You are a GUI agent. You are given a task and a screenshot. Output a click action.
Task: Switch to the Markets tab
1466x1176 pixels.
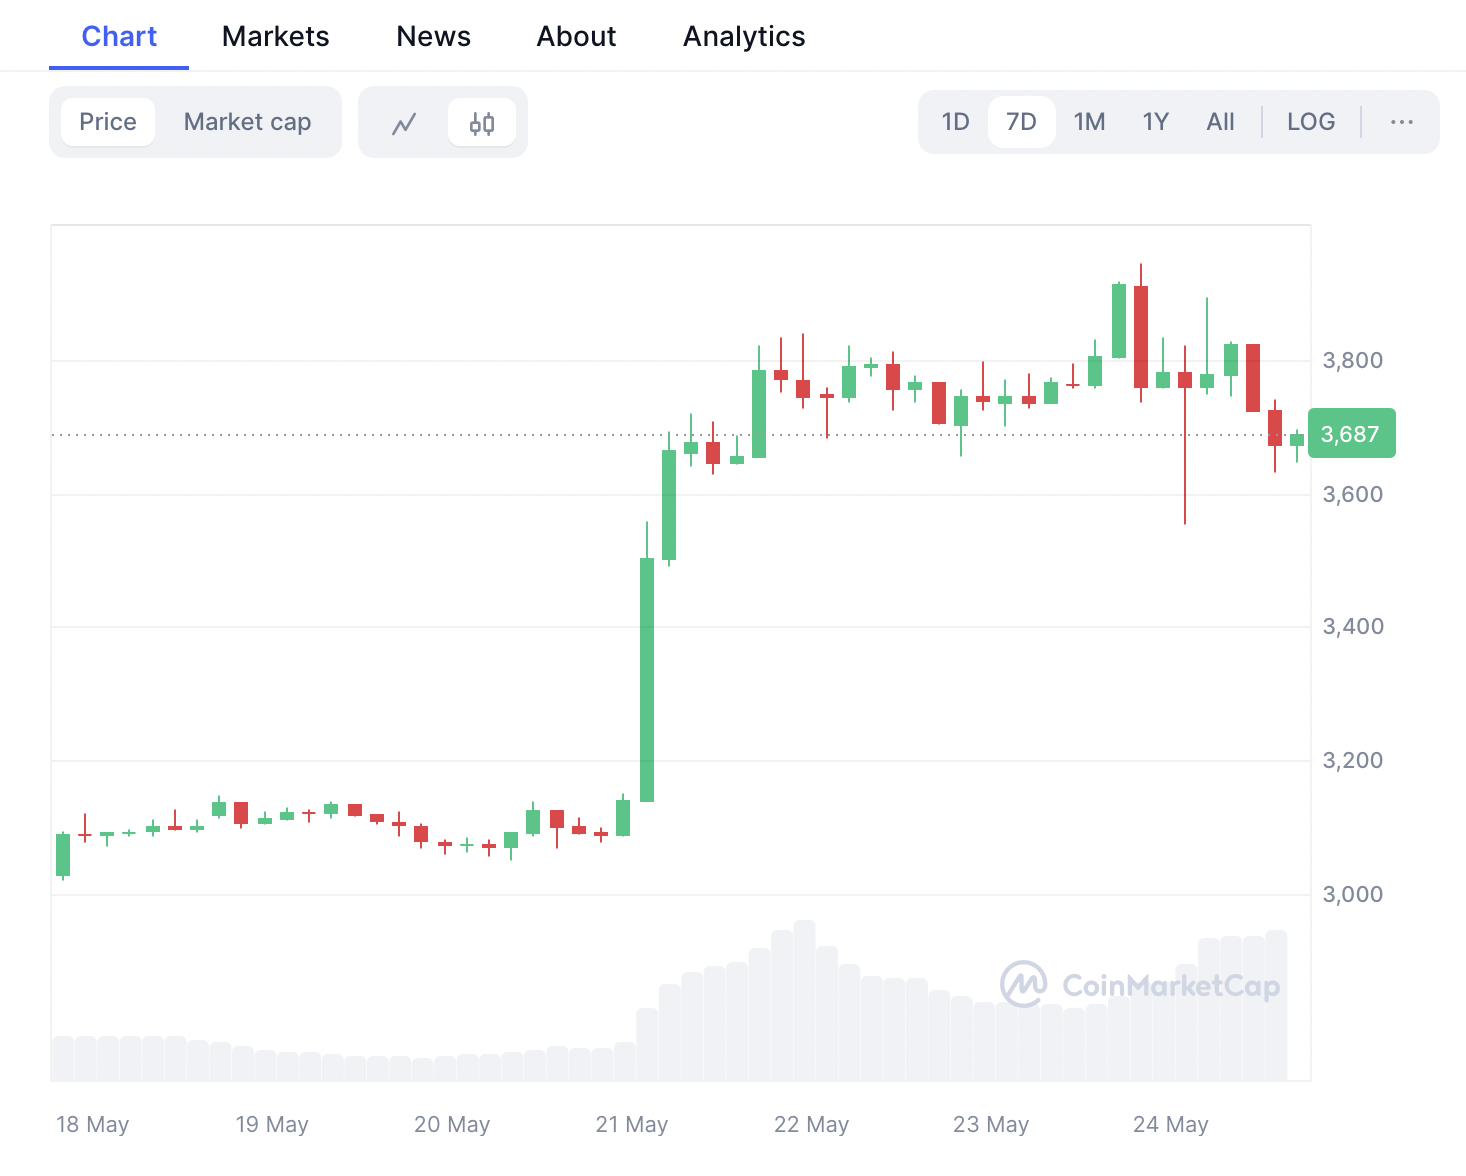click(275, 37)
